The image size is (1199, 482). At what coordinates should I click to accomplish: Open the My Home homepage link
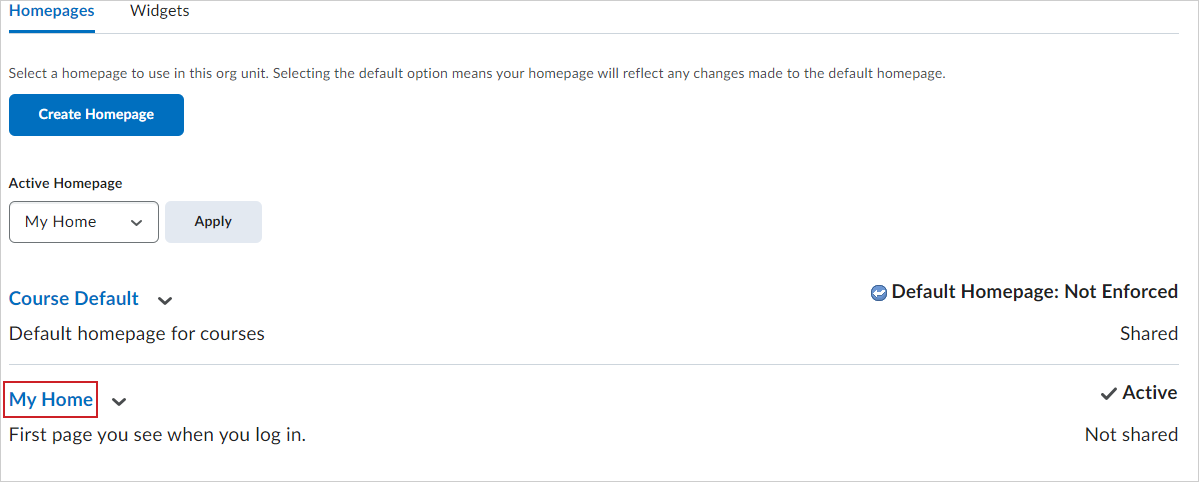(x=51, y=399)
